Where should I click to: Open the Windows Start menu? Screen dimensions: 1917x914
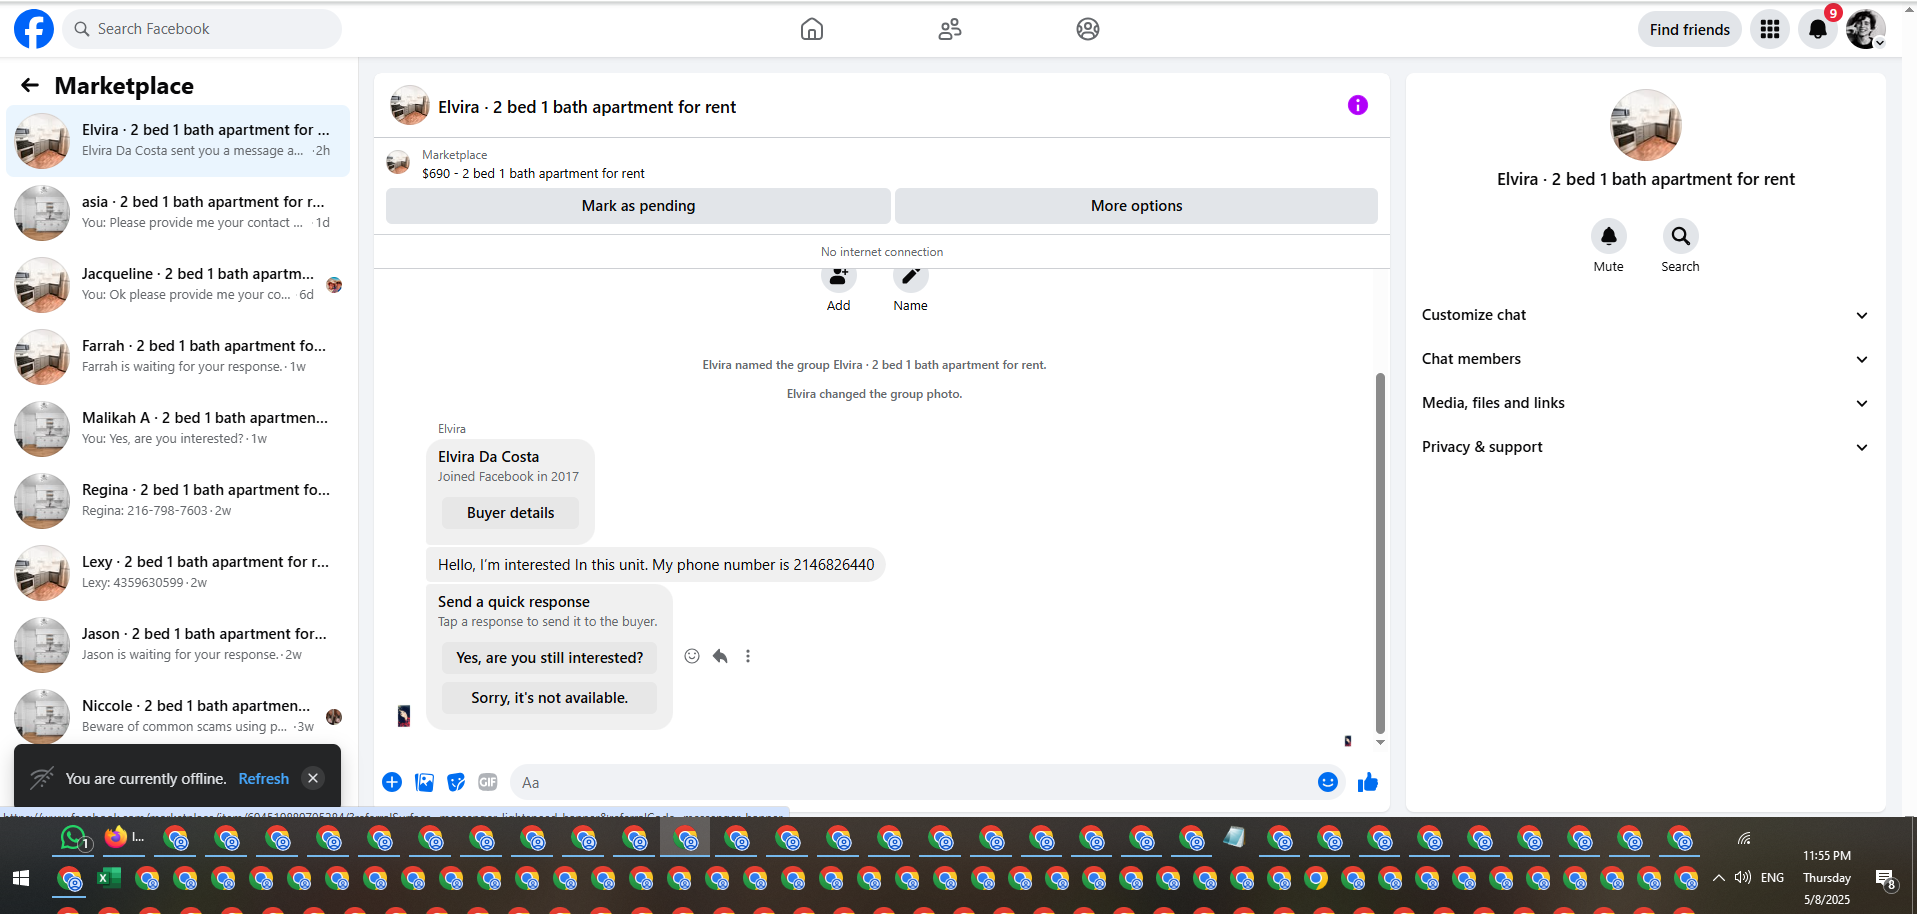tap(21, 878)
